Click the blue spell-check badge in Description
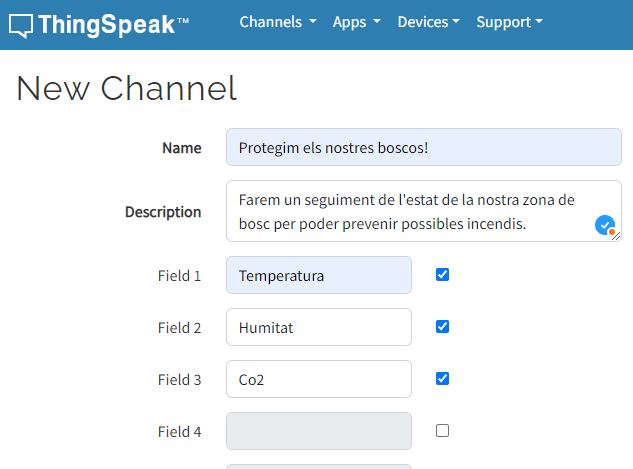 604,225
